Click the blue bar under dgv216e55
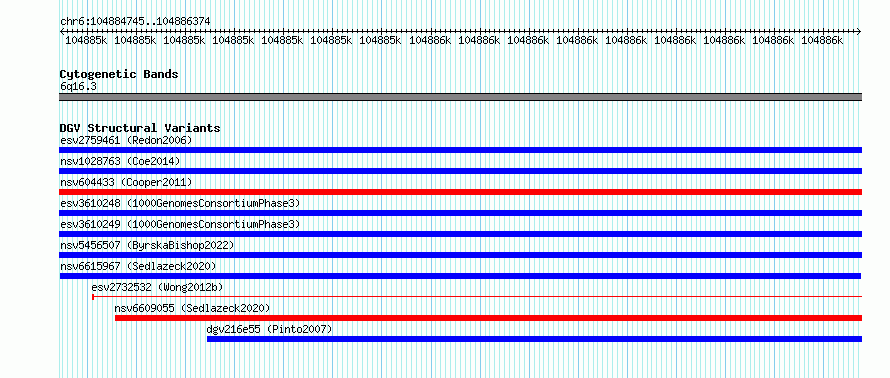 point(534,339)
